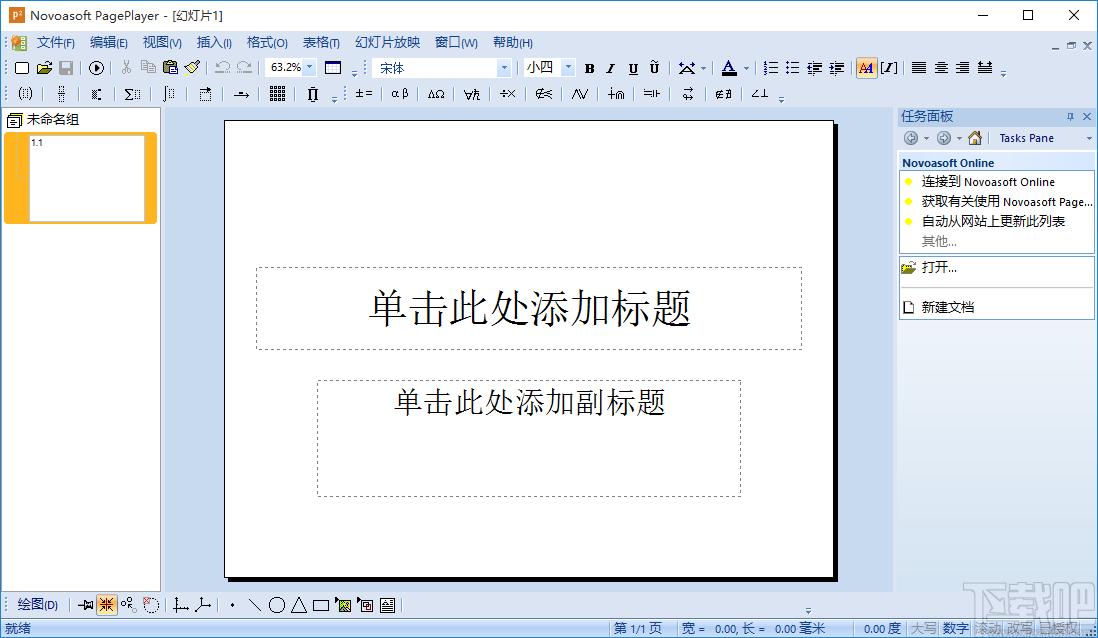Open the Tasks Pane dropdown arrow
Image resolution: width=1098 pixels, height=638 pixels.
coord(1089,138)
